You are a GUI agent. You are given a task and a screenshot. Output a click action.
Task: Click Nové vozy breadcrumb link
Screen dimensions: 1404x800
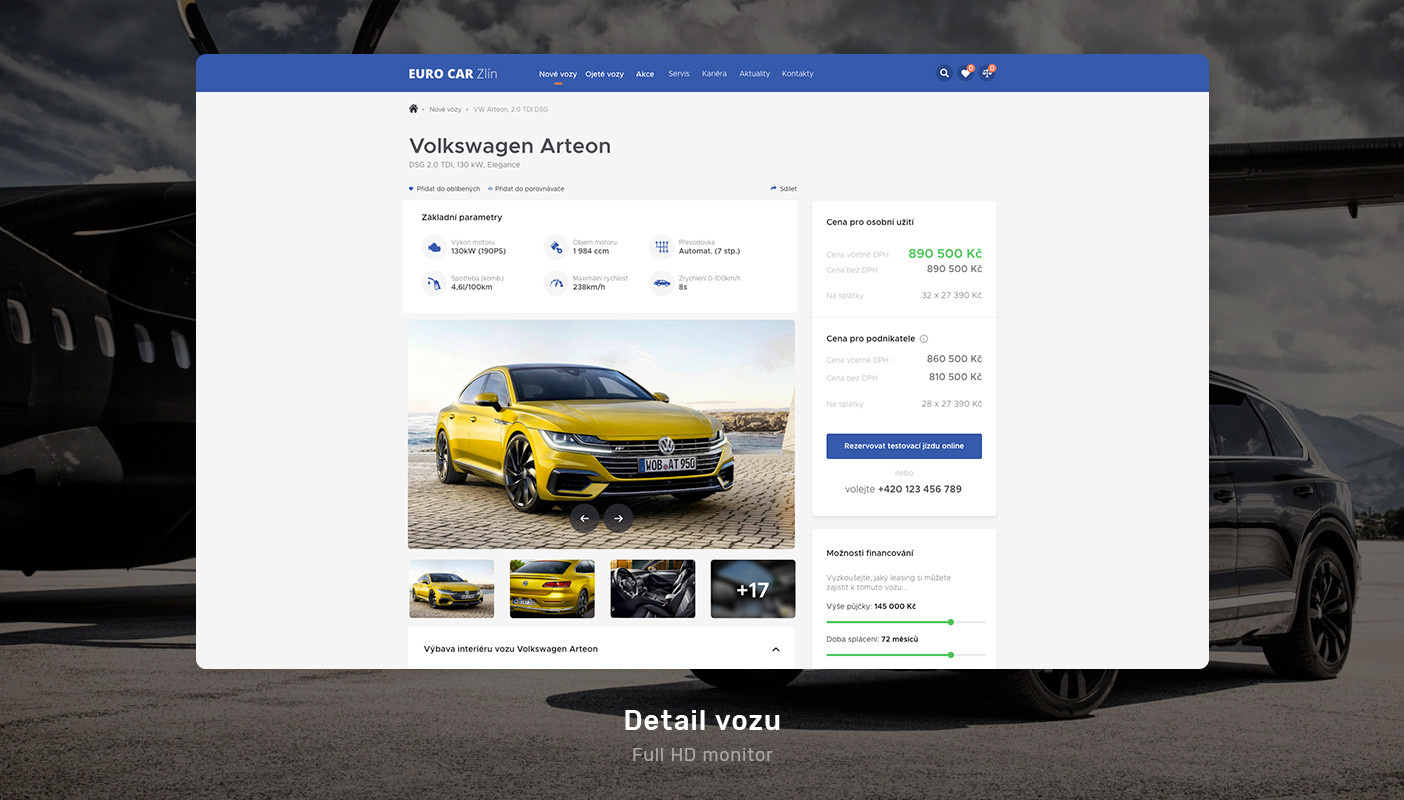446,109
